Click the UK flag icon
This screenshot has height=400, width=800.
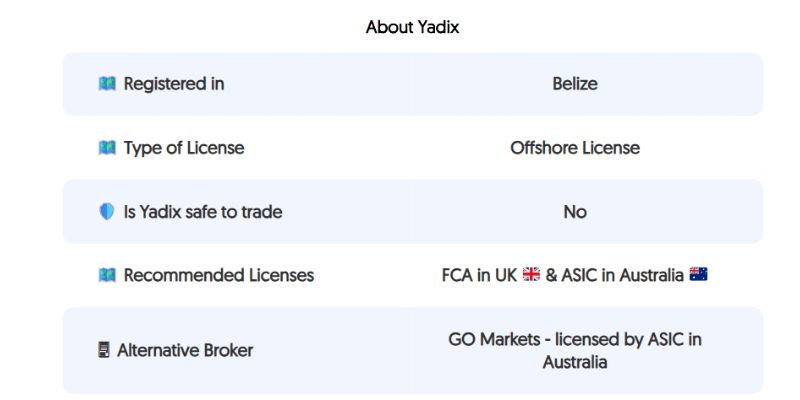pos(531,275)
